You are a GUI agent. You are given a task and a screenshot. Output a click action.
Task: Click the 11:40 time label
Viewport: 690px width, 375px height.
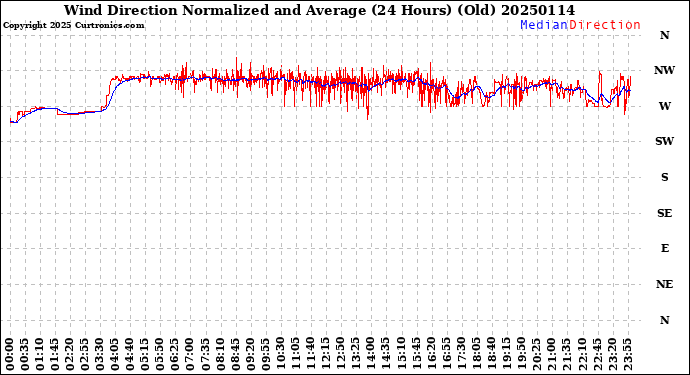(310, 354)
